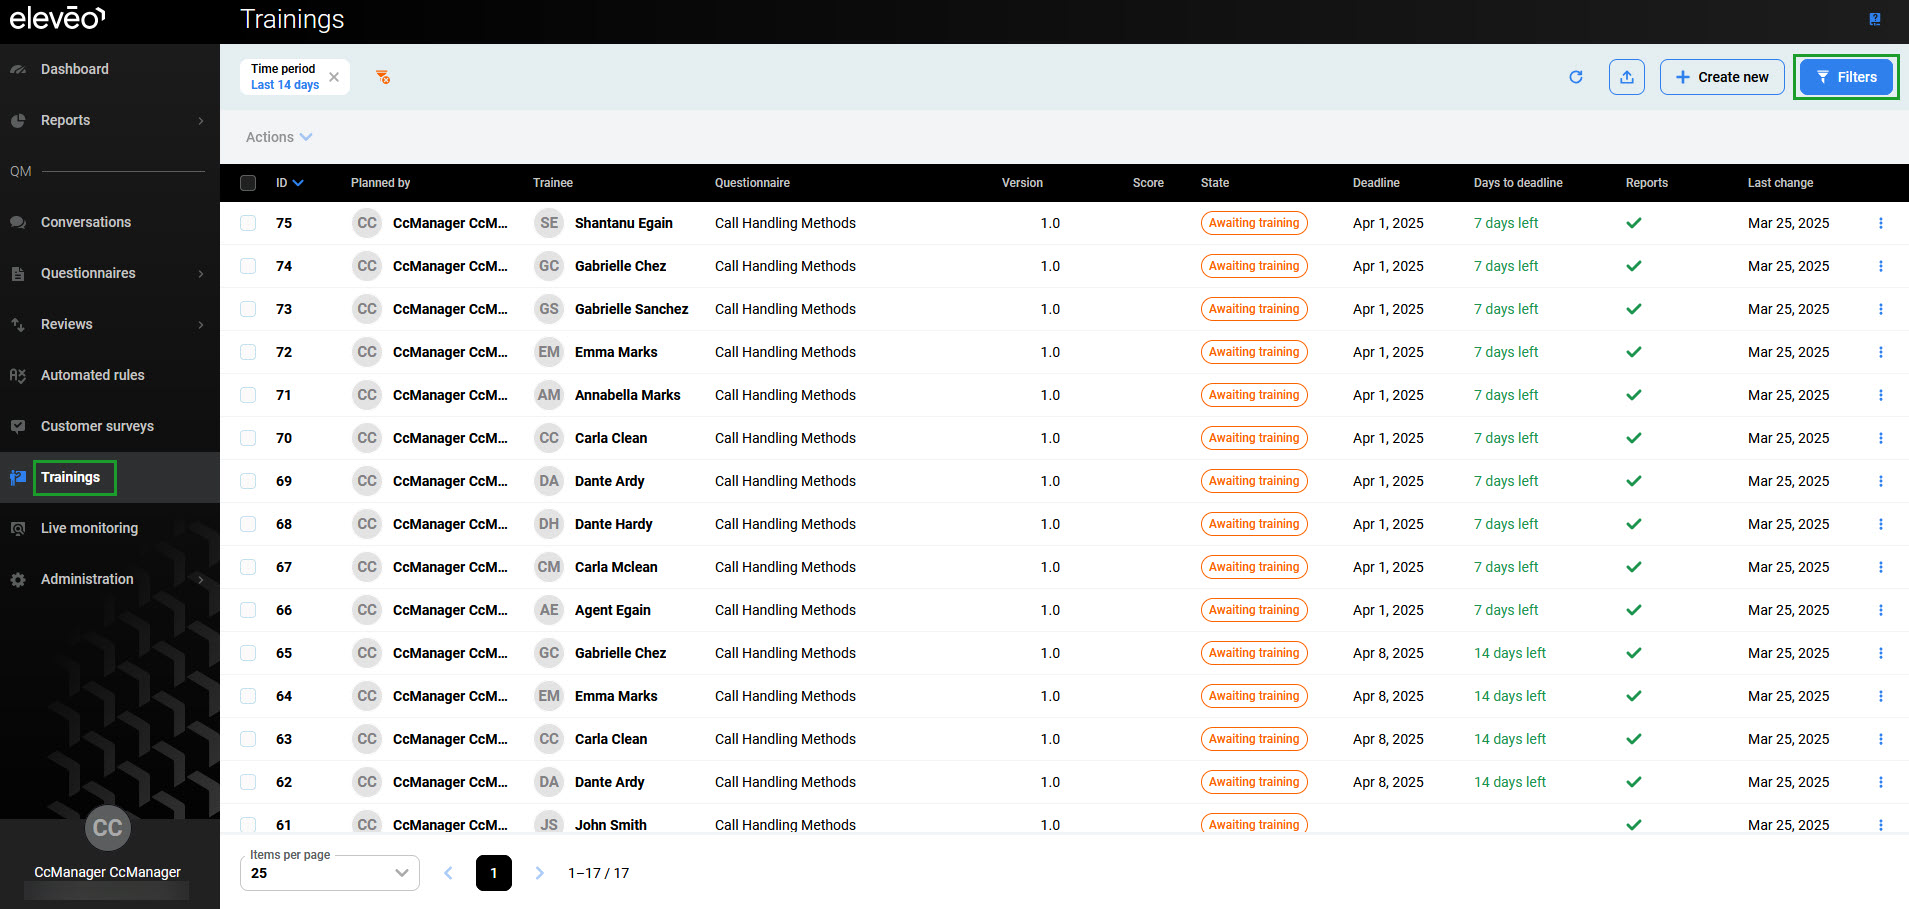Open the Items per page dropdown
The image size is (1909, 909).
(329, 873)
